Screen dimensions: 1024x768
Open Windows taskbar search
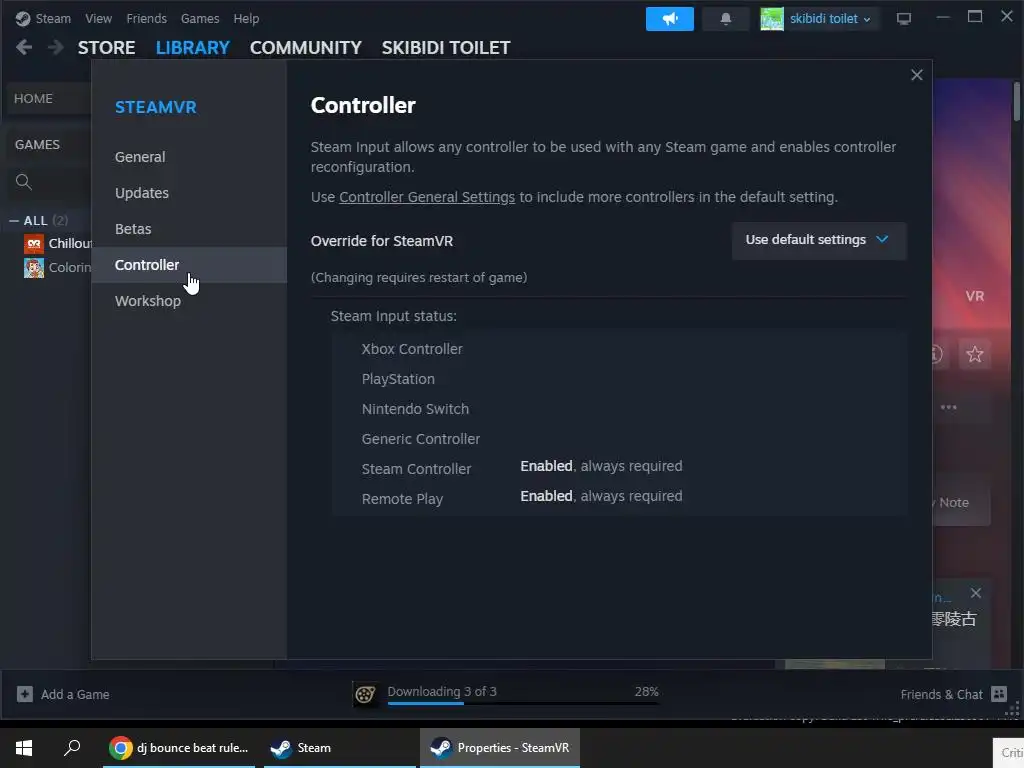pyautogui.click(x=72, y=748)
